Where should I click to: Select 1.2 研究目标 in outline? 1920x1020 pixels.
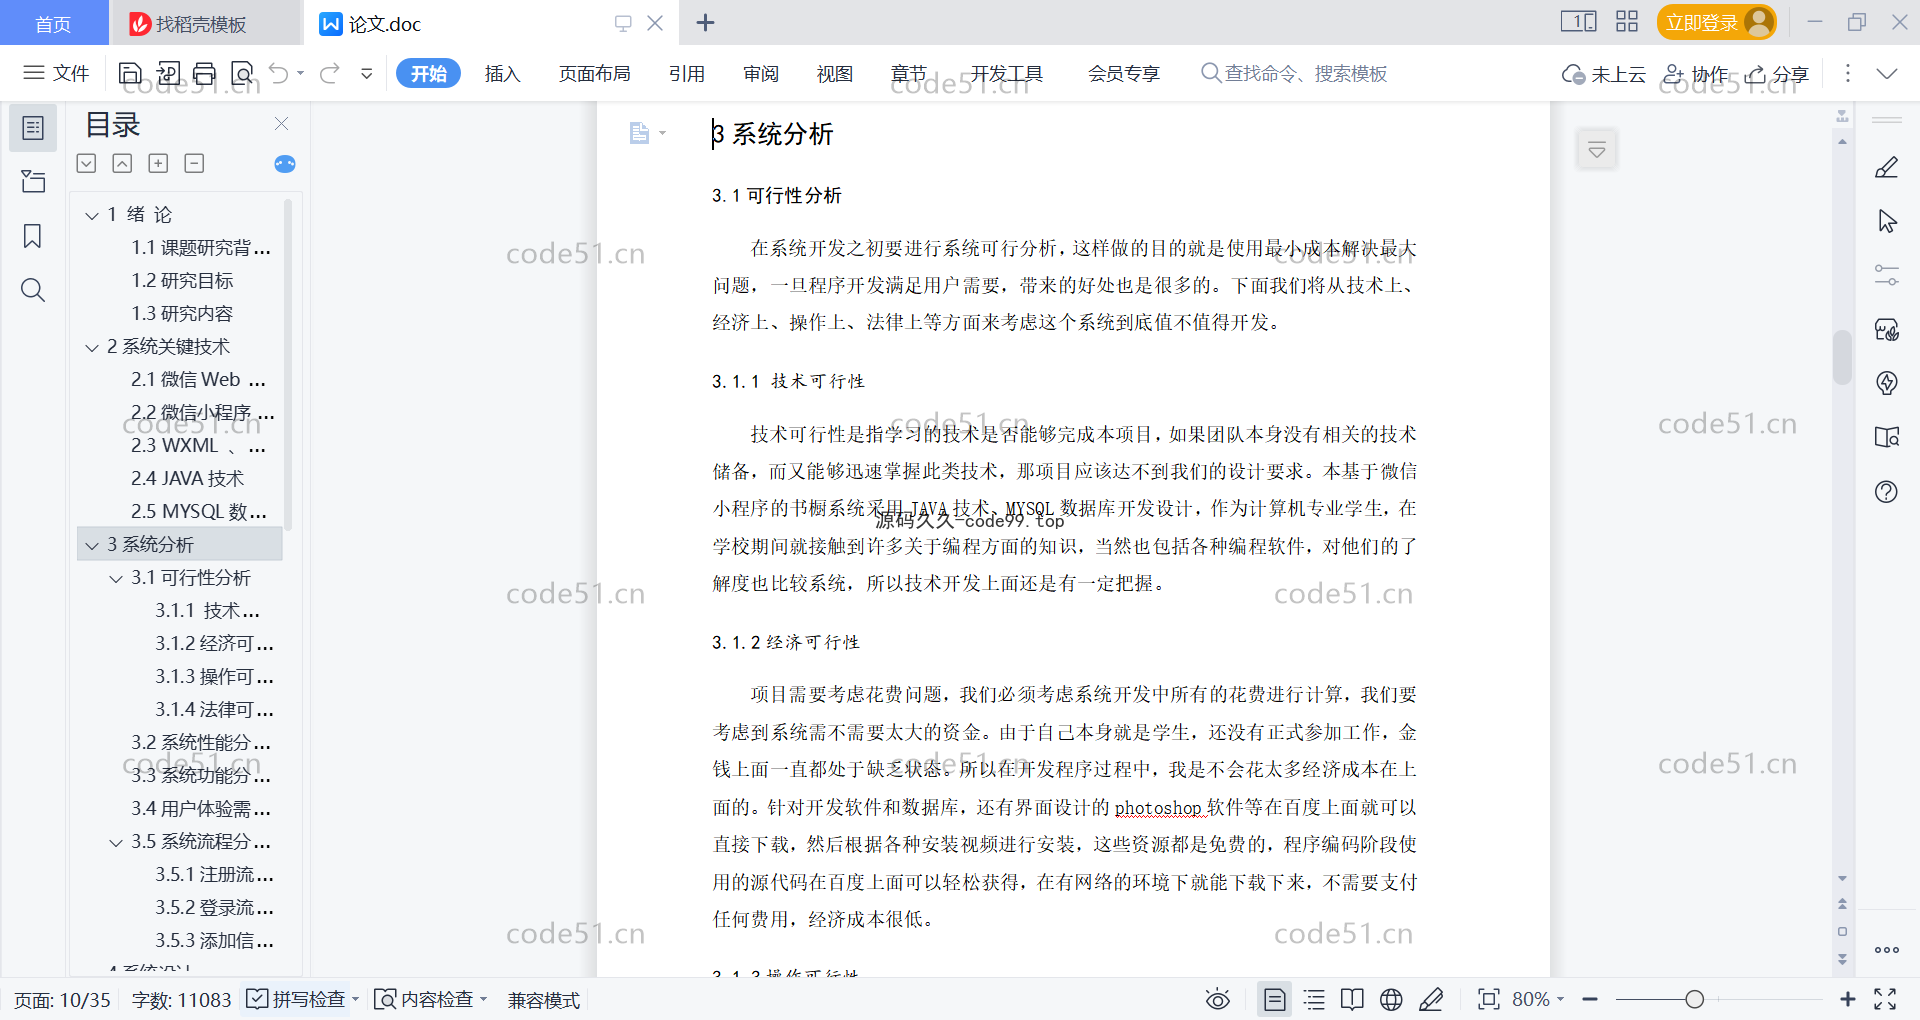click(x=182, y=281)
